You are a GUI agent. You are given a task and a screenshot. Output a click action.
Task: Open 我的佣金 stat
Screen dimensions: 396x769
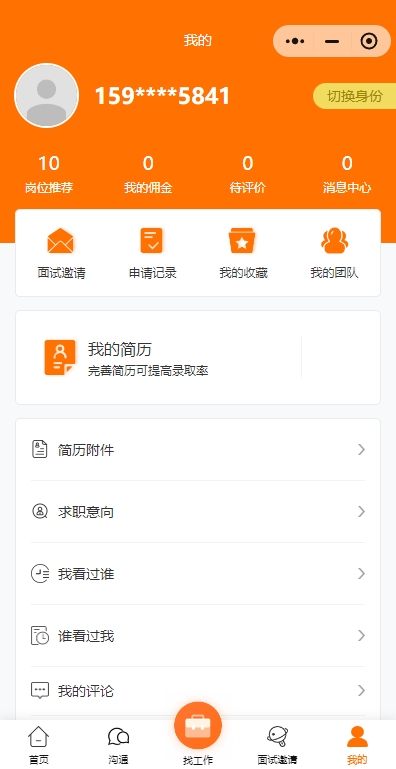click(148, 175)
